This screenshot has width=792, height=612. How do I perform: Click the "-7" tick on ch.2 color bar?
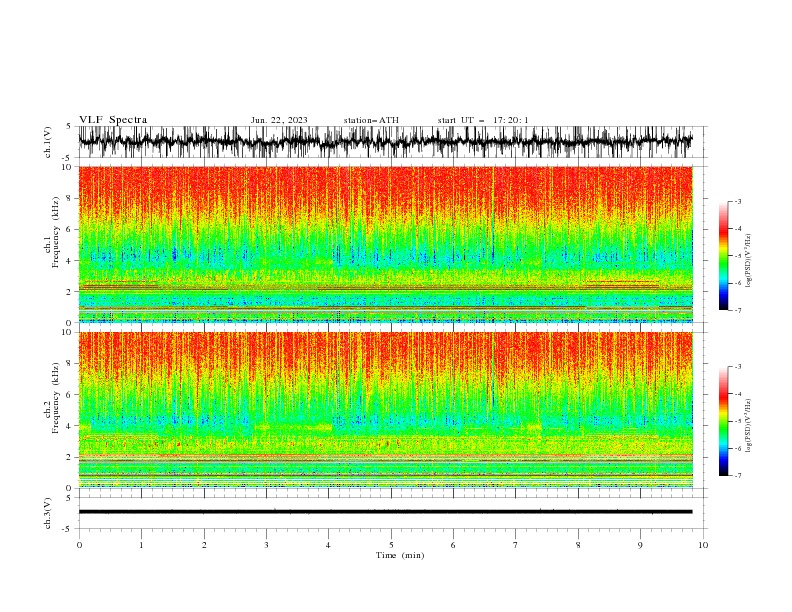coord(738,476)
